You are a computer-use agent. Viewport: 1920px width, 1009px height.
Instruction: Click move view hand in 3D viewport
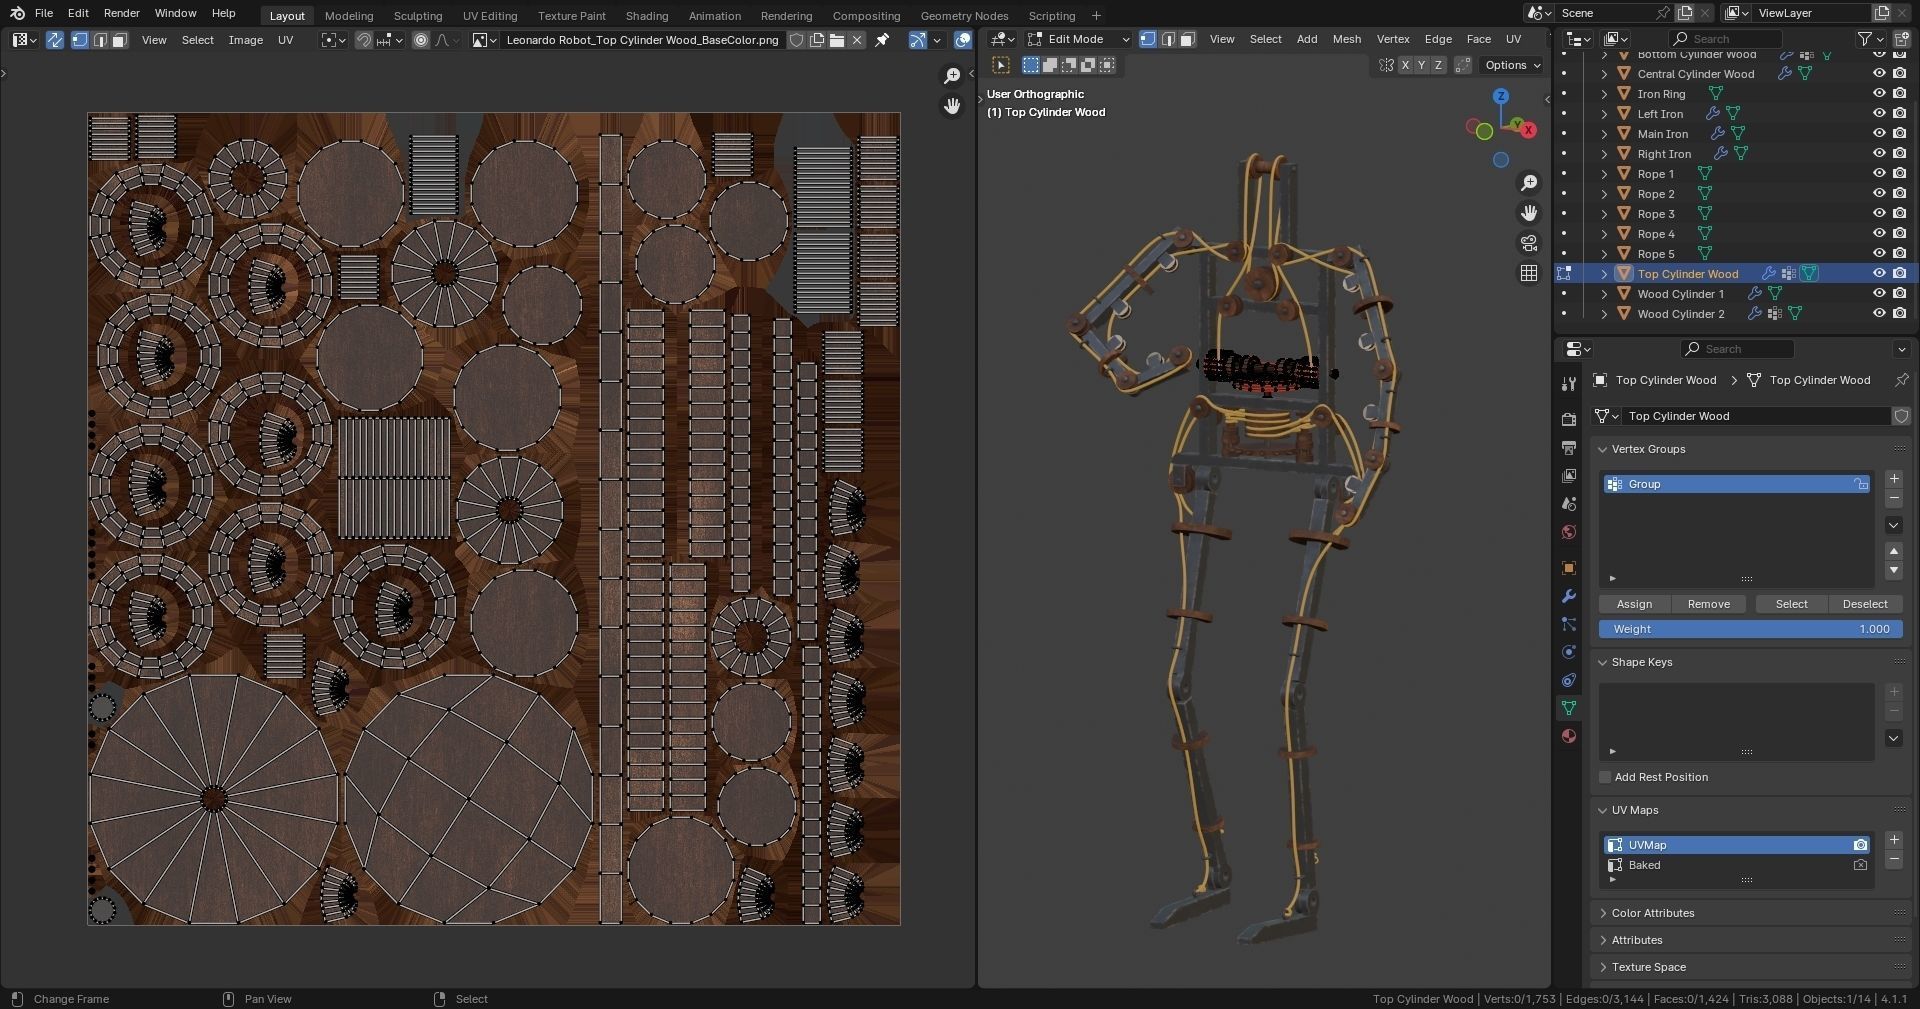coord(1529,213)
